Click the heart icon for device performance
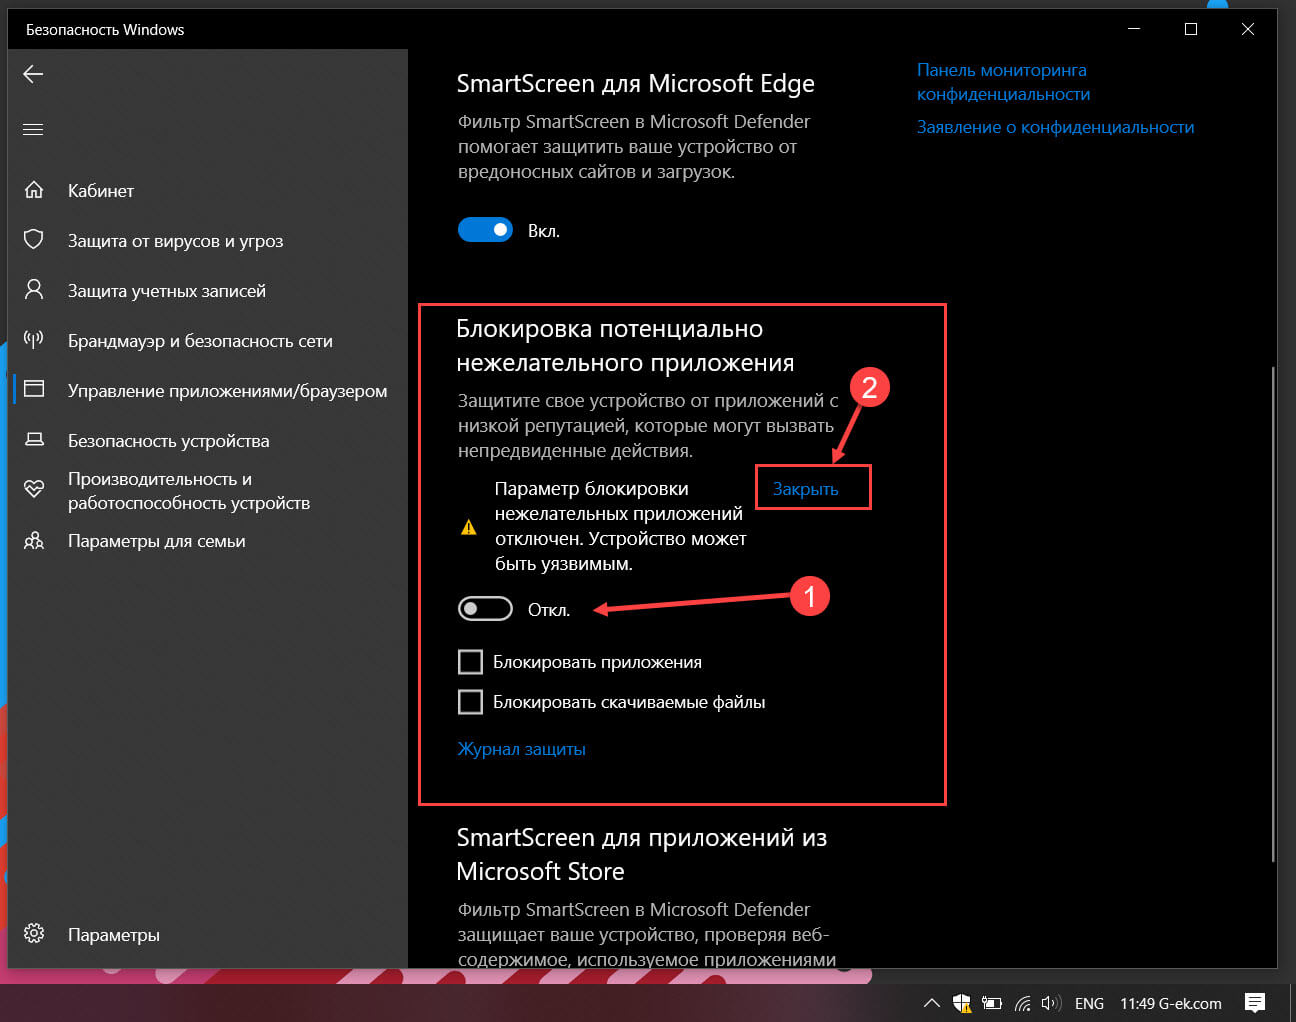 coord(34,489)
